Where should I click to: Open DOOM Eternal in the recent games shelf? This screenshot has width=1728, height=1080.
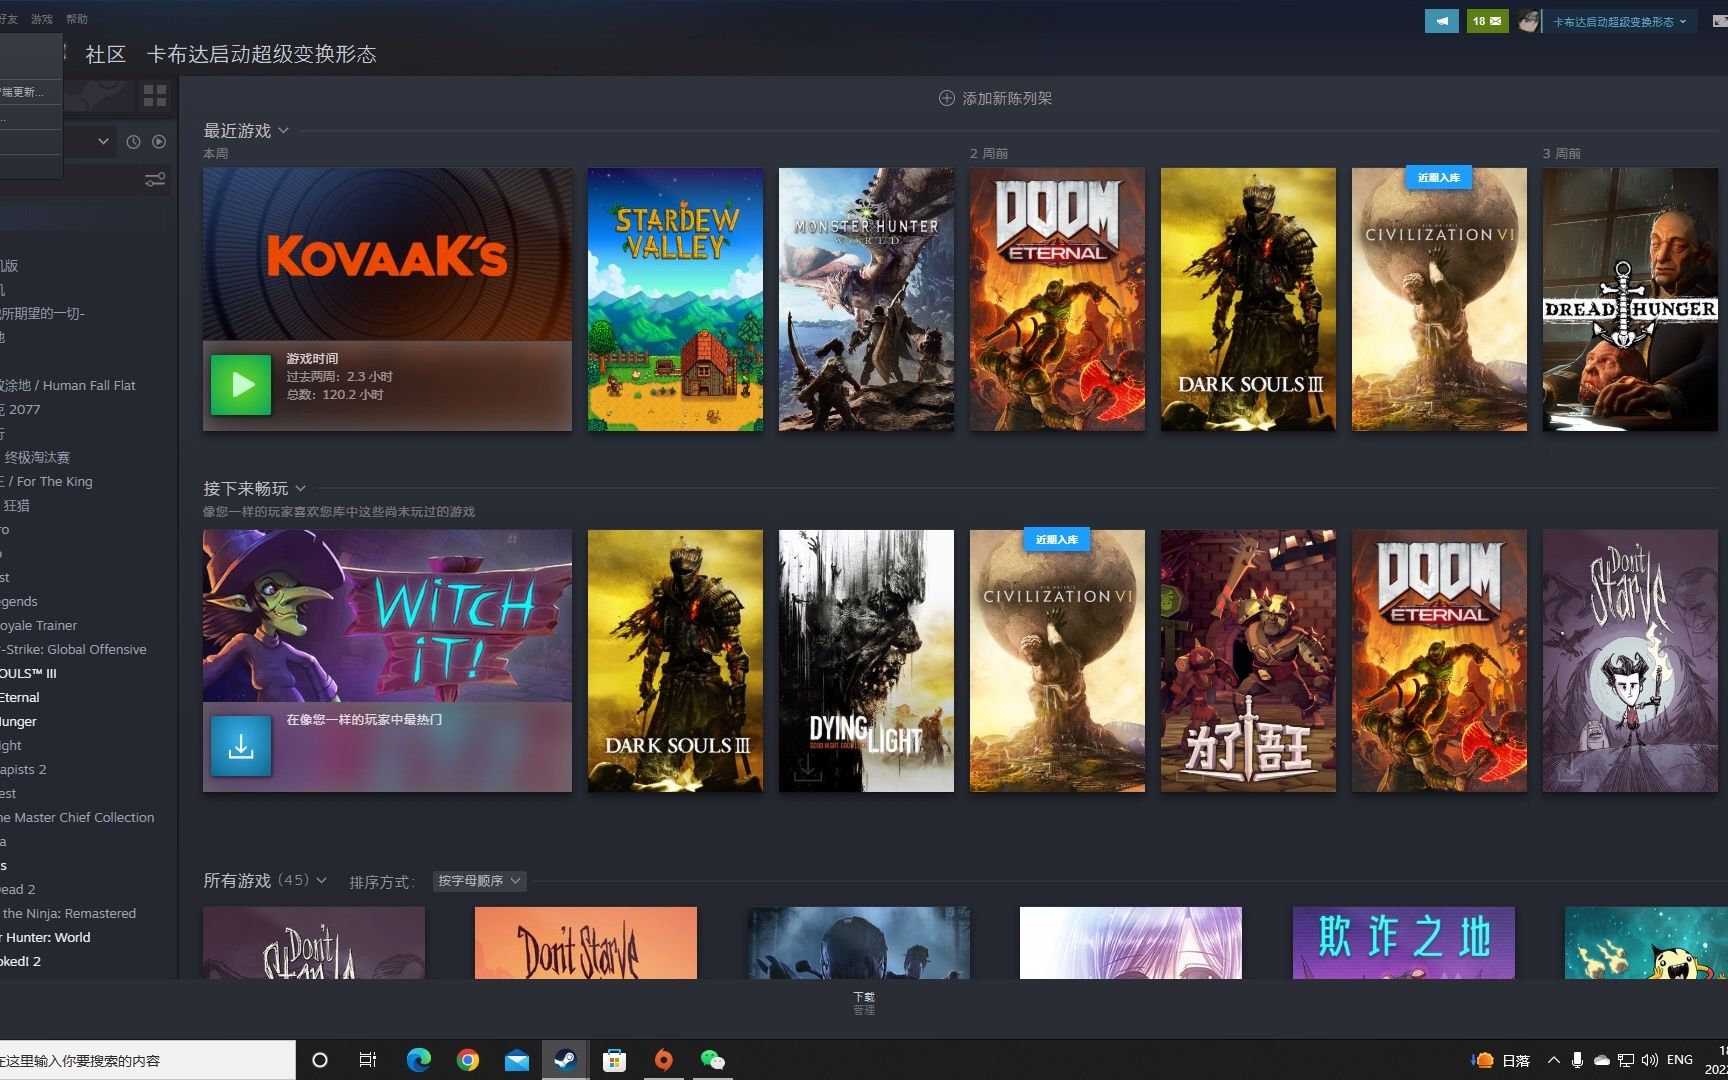1057,299
